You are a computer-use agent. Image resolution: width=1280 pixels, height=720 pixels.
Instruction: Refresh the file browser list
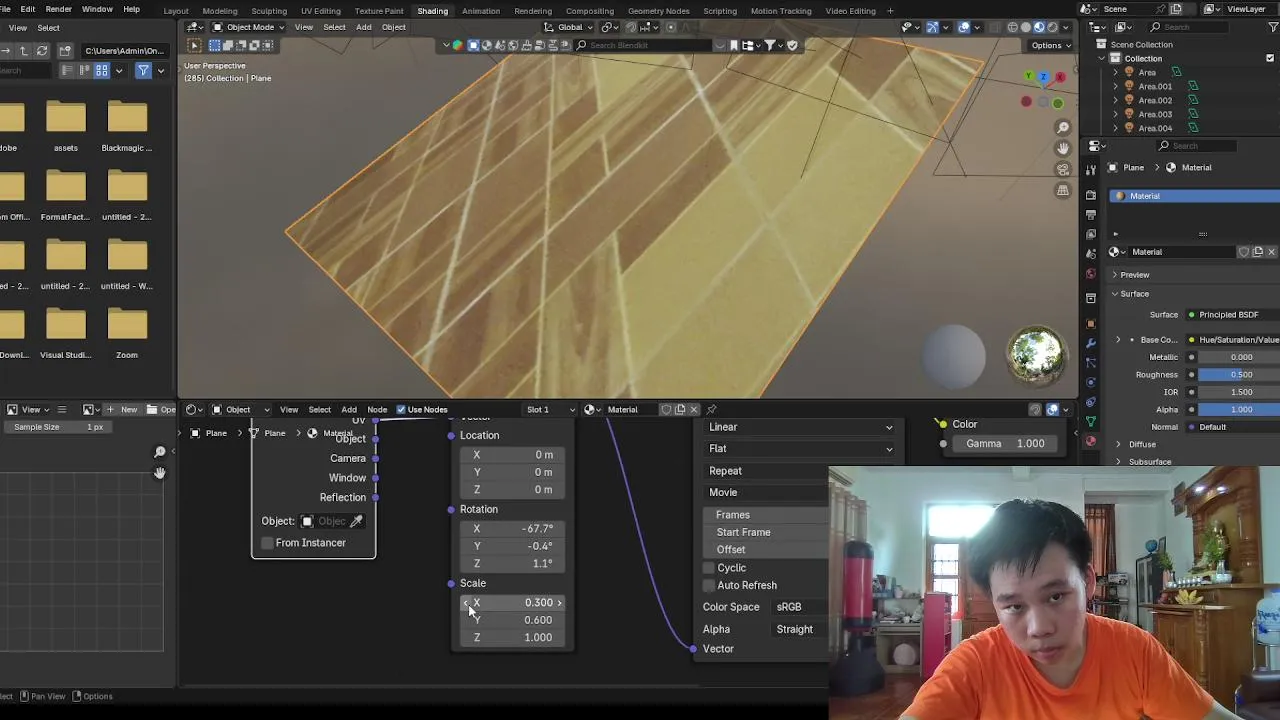(42, 50)
